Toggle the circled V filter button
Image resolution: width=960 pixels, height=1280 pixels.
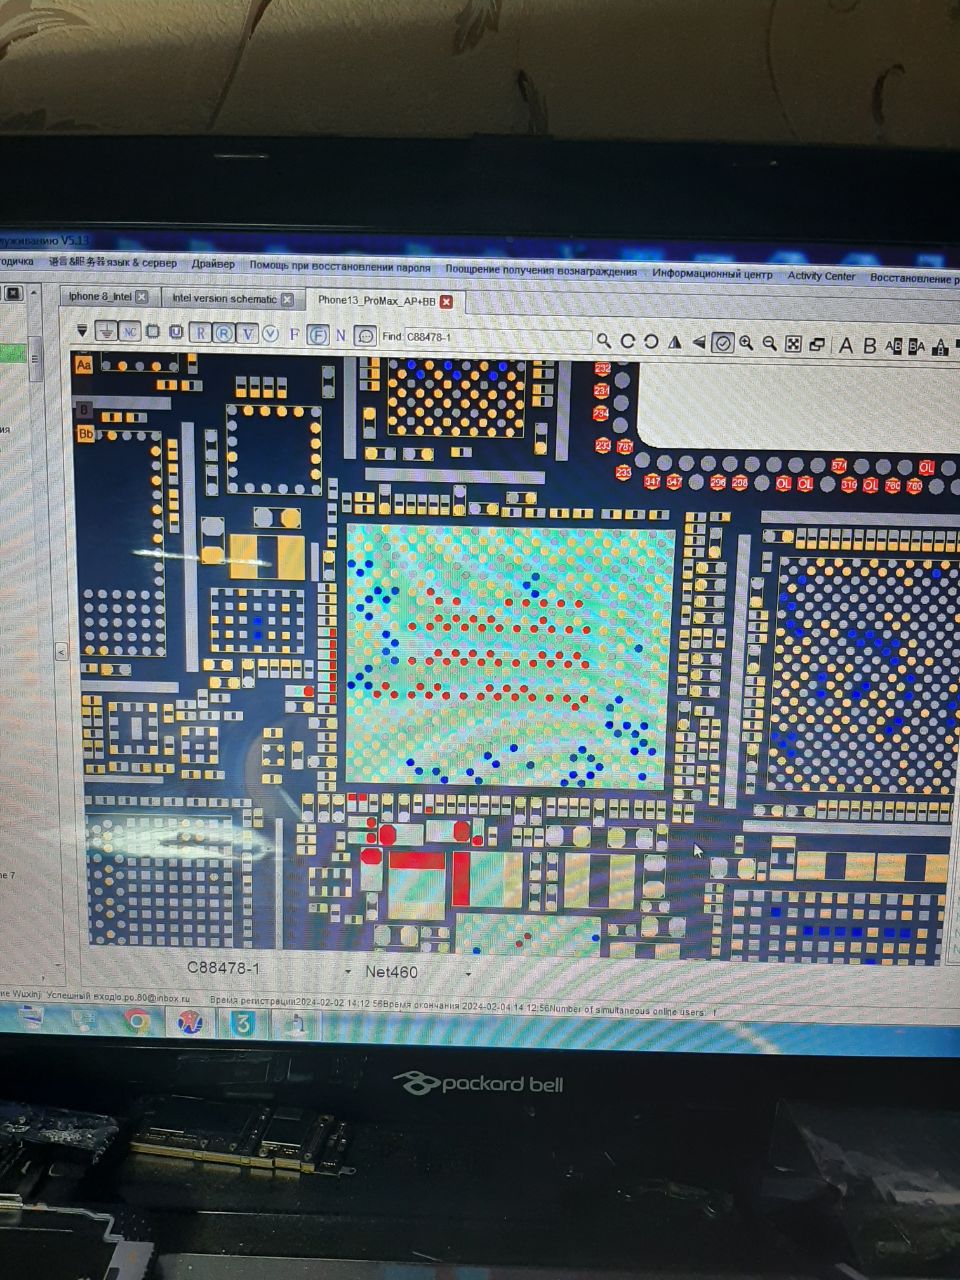(270, 333)
